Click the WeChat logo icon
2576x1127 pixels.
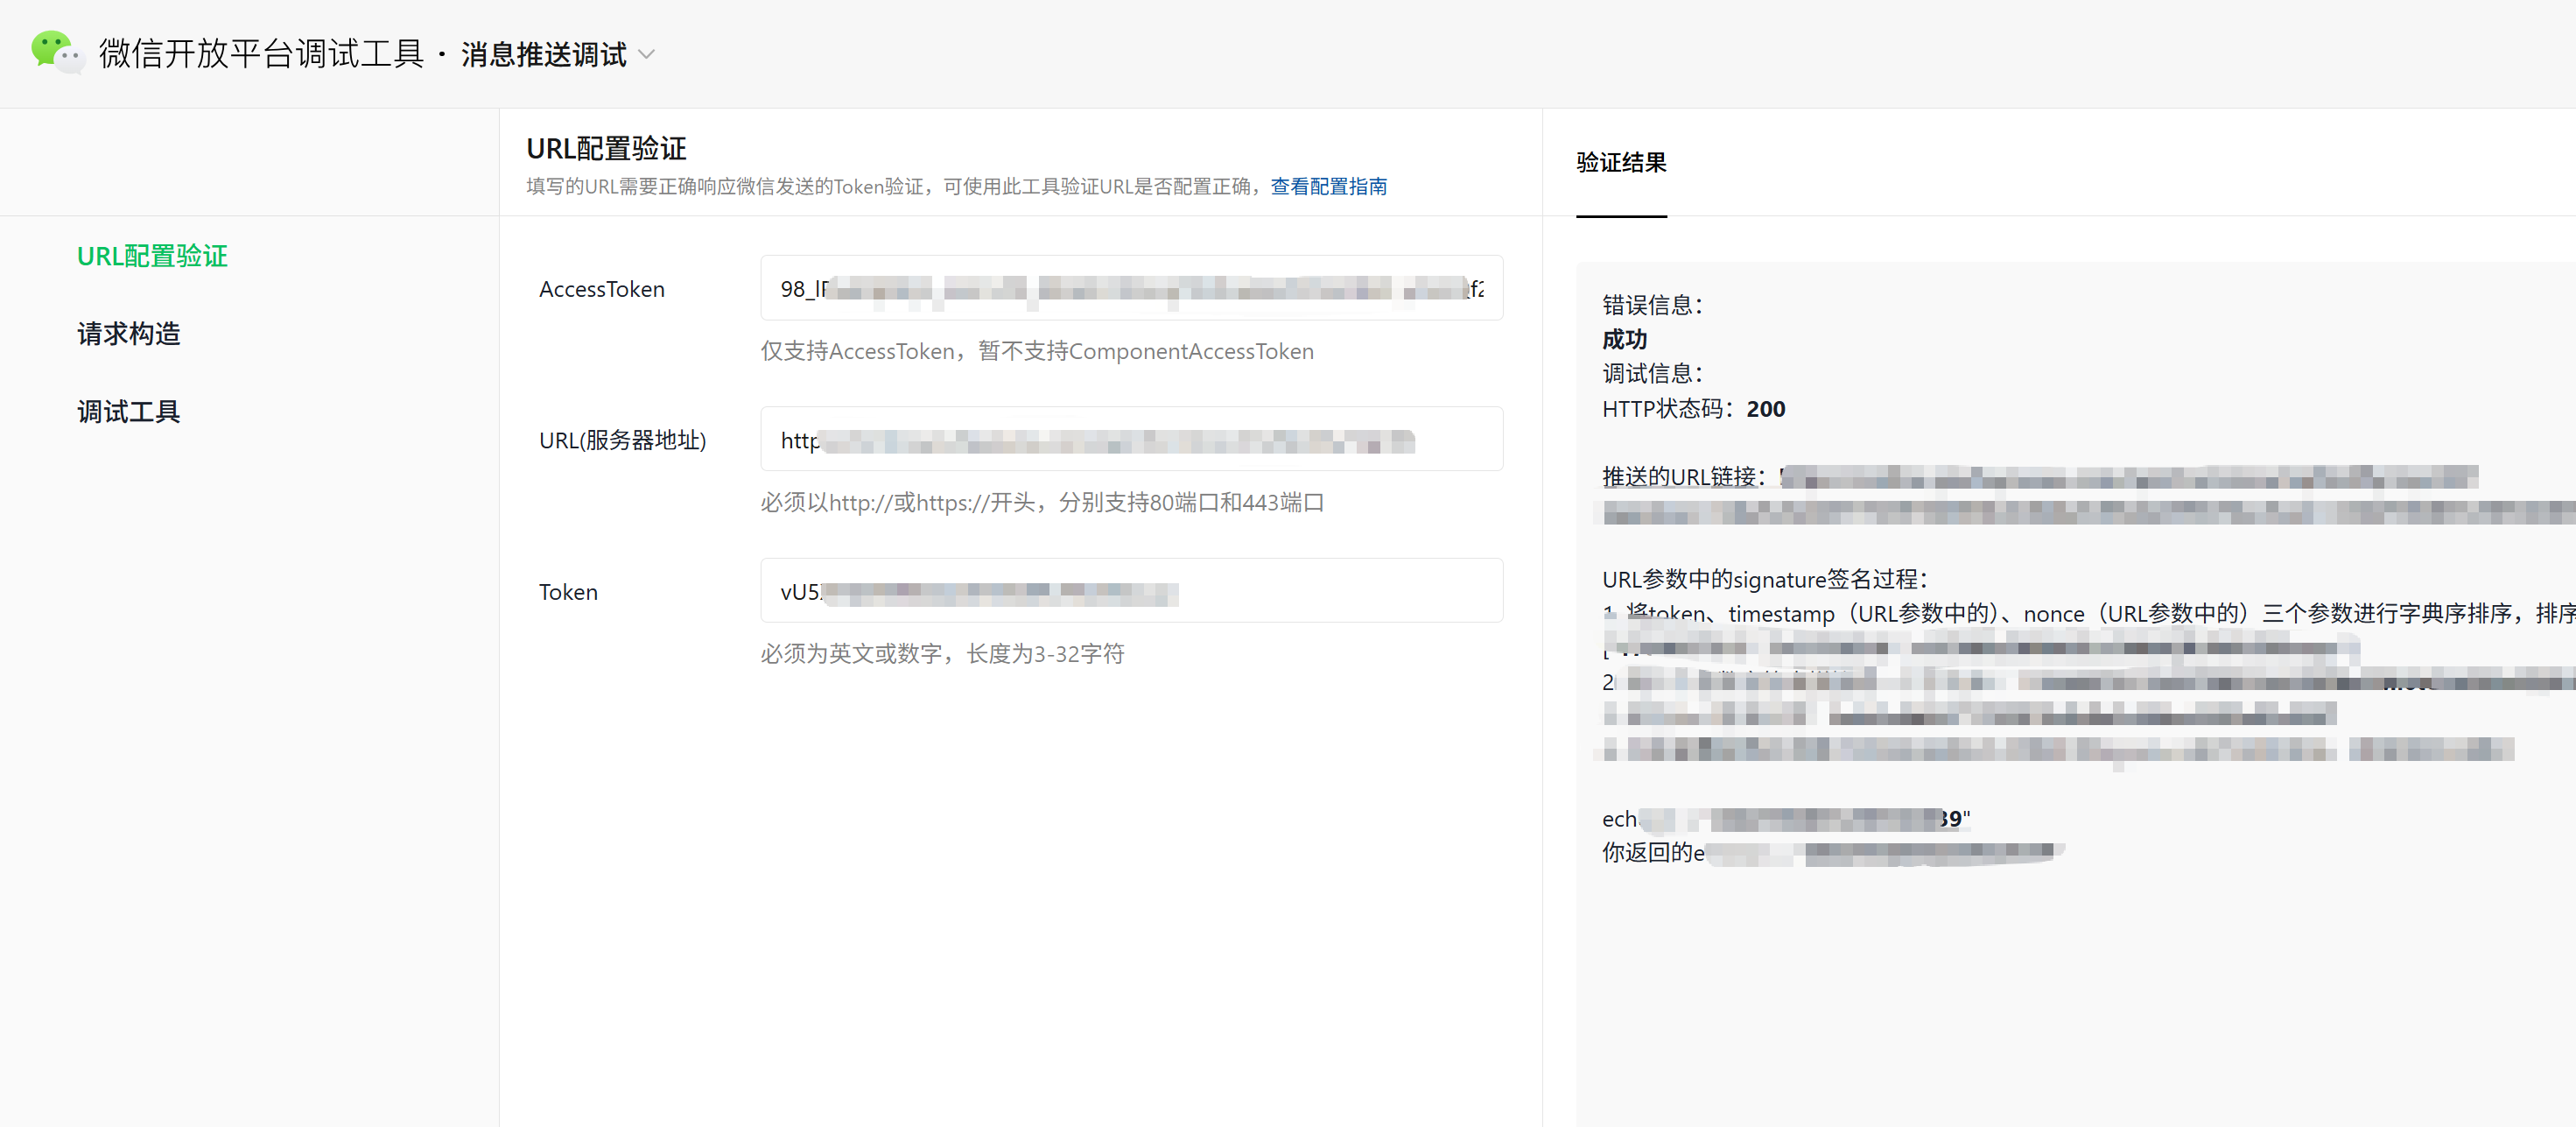tap(56, 52)
